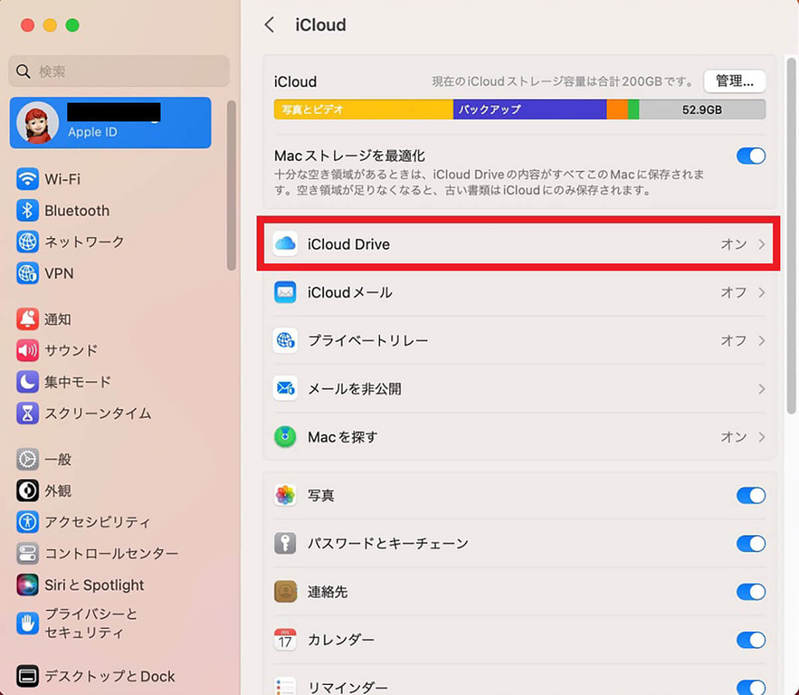Click the Mac を探す オン status
The height and width of the screenshot is (695, 799).
point(733,437)
